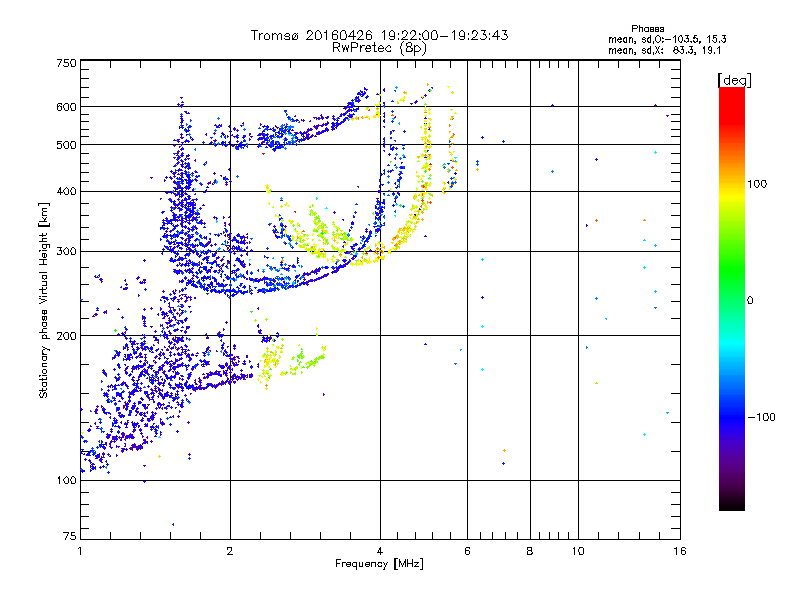The height and width of the screenshot is (600, 800).
Task: Click the frequency axis tick '8'
Action: (530, 551)
